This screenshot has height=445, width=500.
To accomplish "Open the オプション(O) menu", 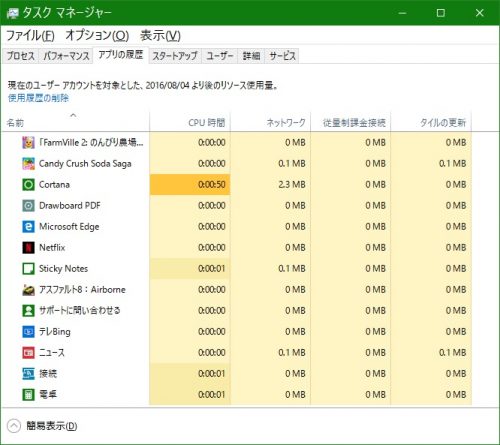I will (x=97, y=35).
